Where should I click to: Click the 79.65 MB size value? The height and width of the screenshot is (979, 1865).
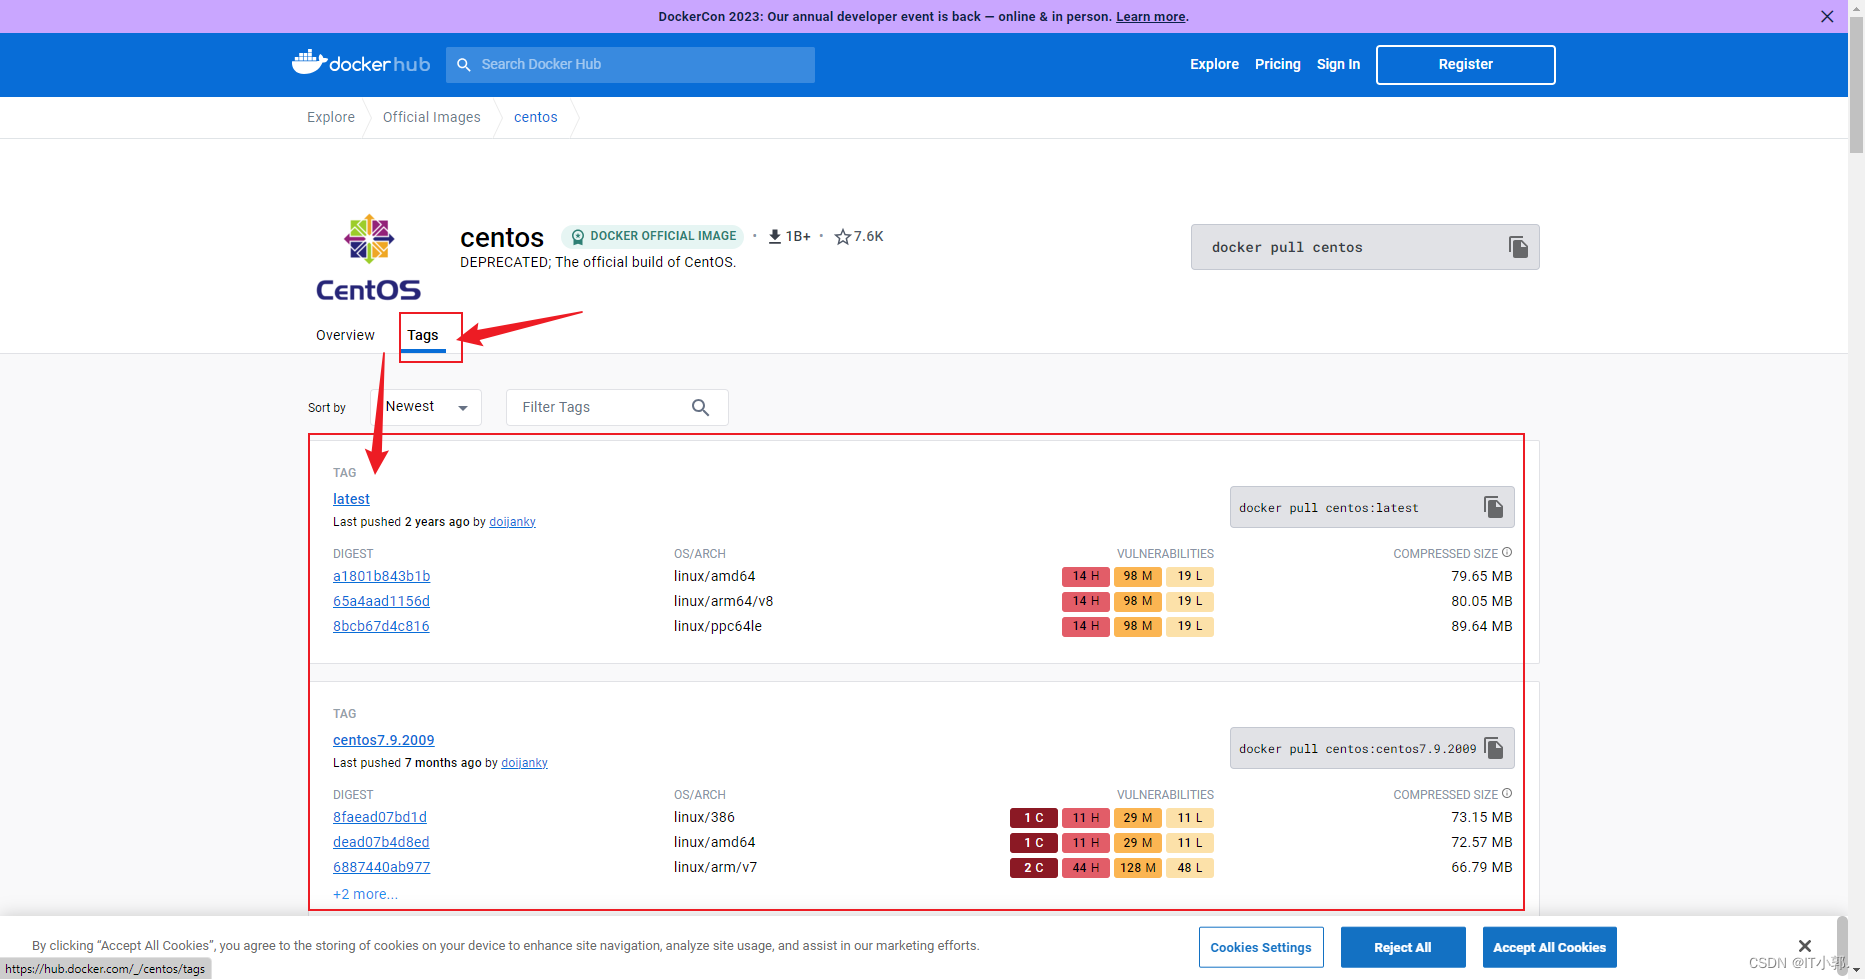tap(1482, 576)
